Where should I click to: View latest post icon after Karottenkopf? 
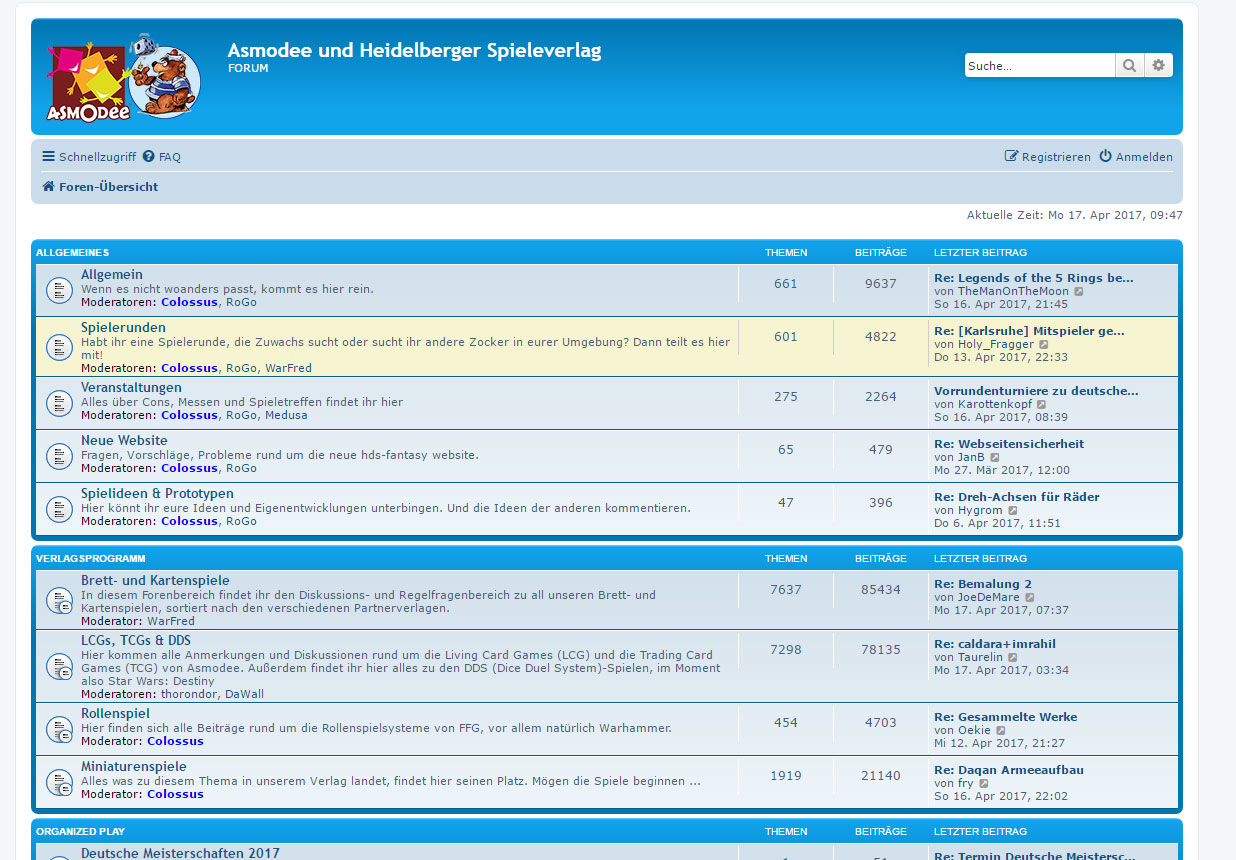[x=1042, y=405]
